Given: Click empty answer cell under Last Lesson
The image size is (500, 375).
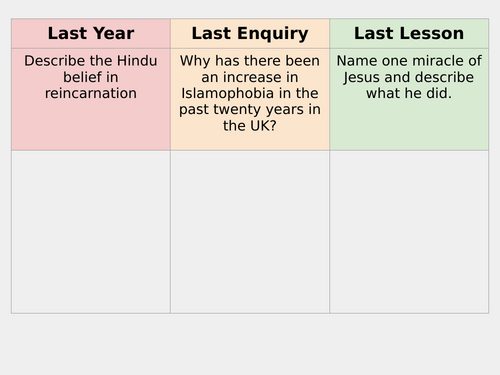Looking at the screenshot, I should 409,232.
